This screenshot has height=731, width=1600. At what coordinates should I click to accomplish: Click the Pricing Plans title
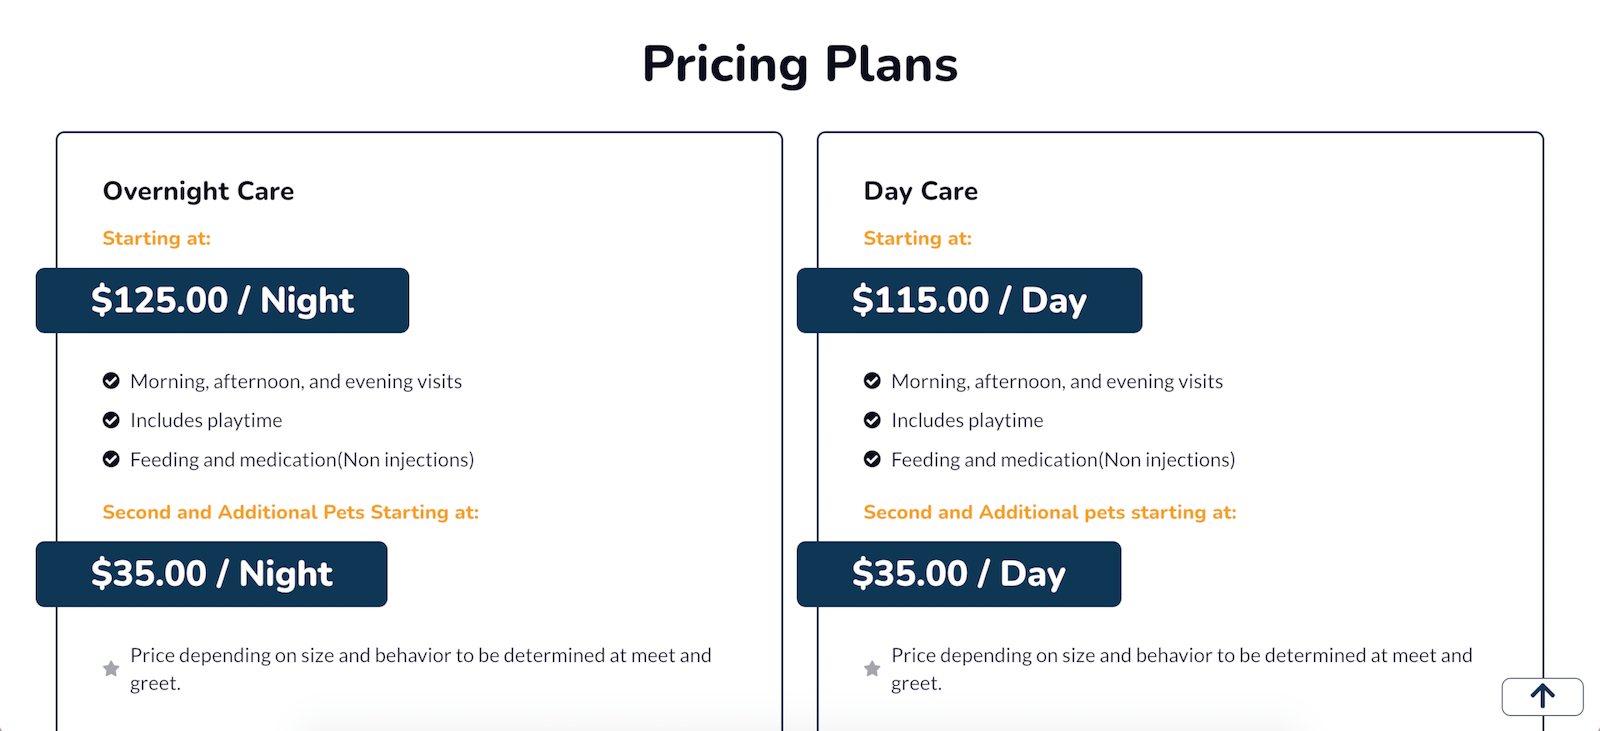(801, 63)
